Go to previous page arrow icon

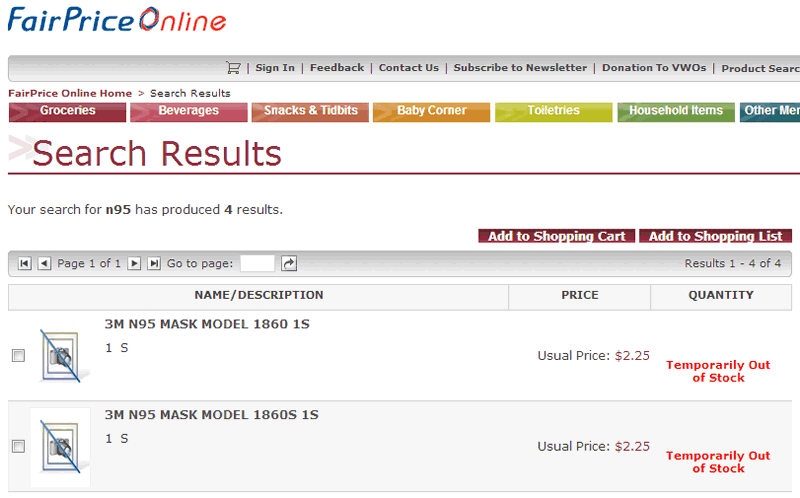(45, 263)
